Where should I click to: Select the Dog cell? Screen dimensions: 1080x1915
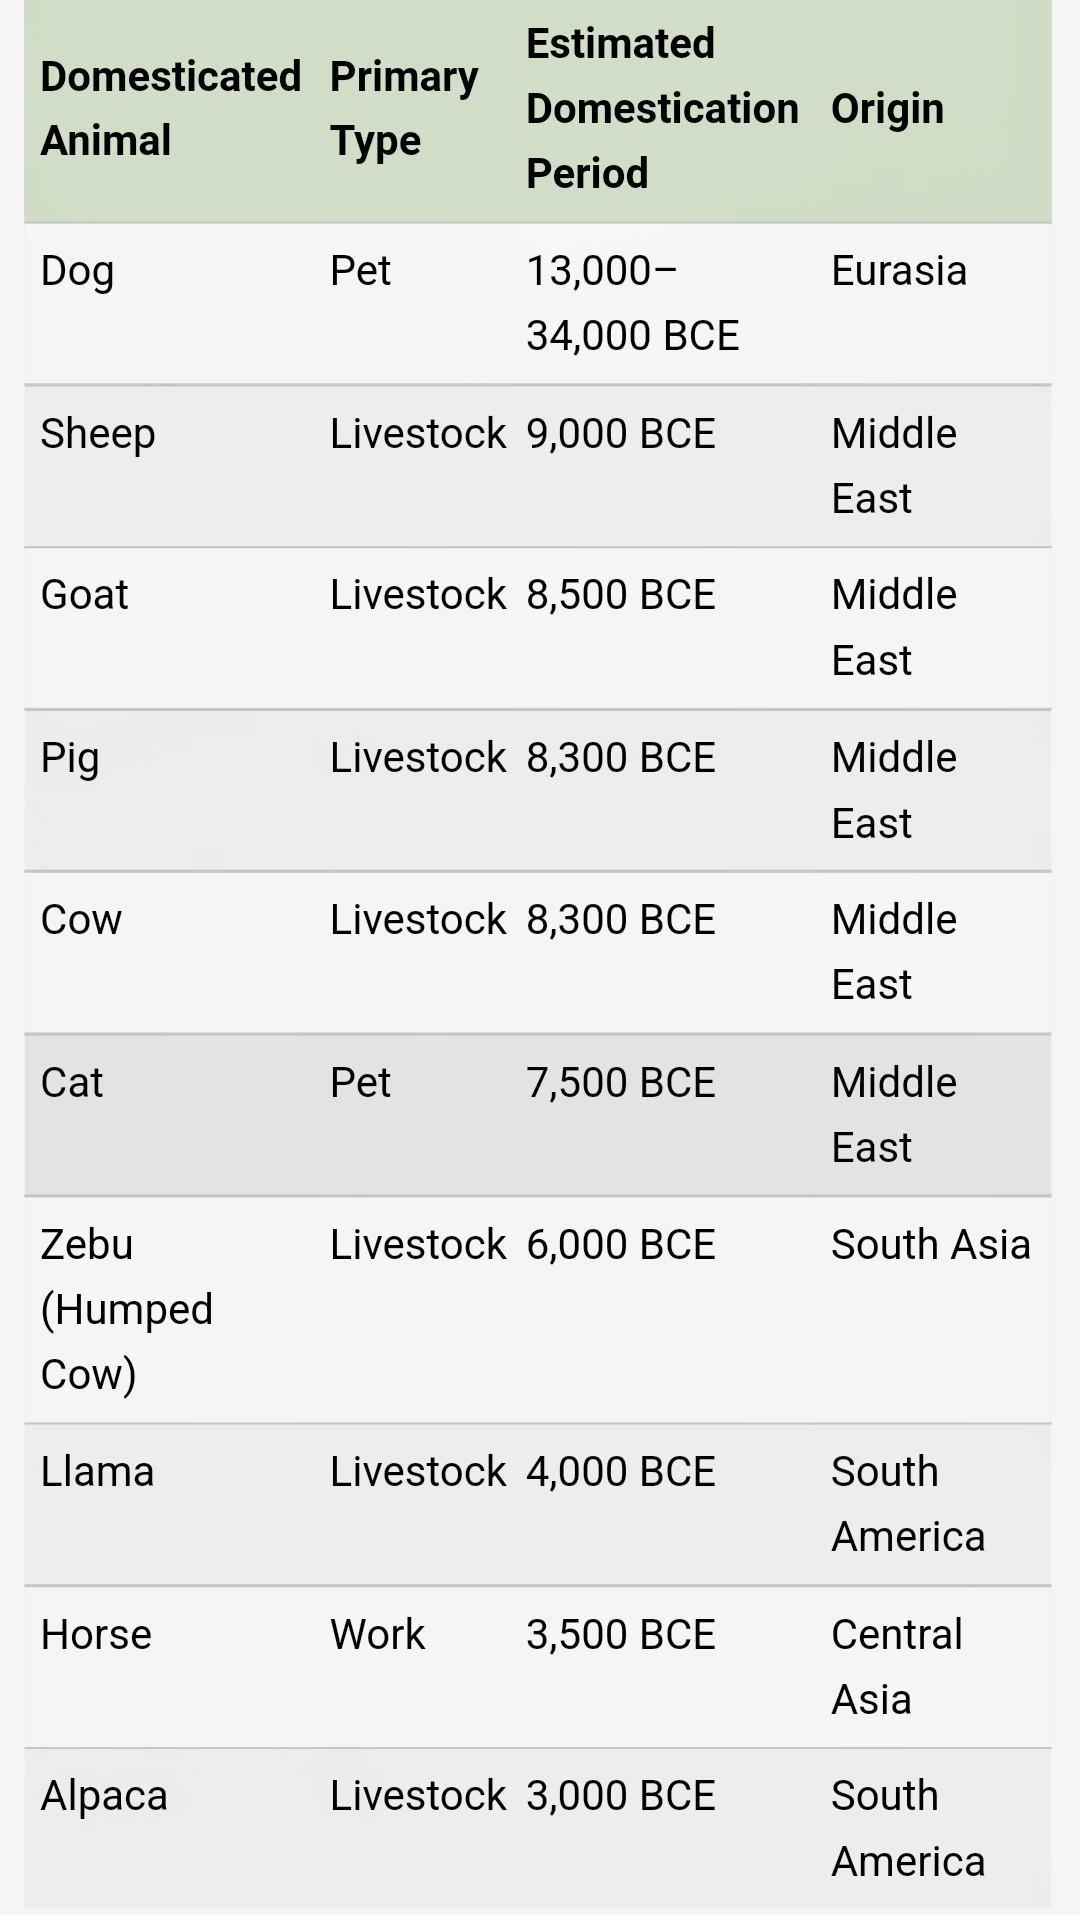click(78, 272)
